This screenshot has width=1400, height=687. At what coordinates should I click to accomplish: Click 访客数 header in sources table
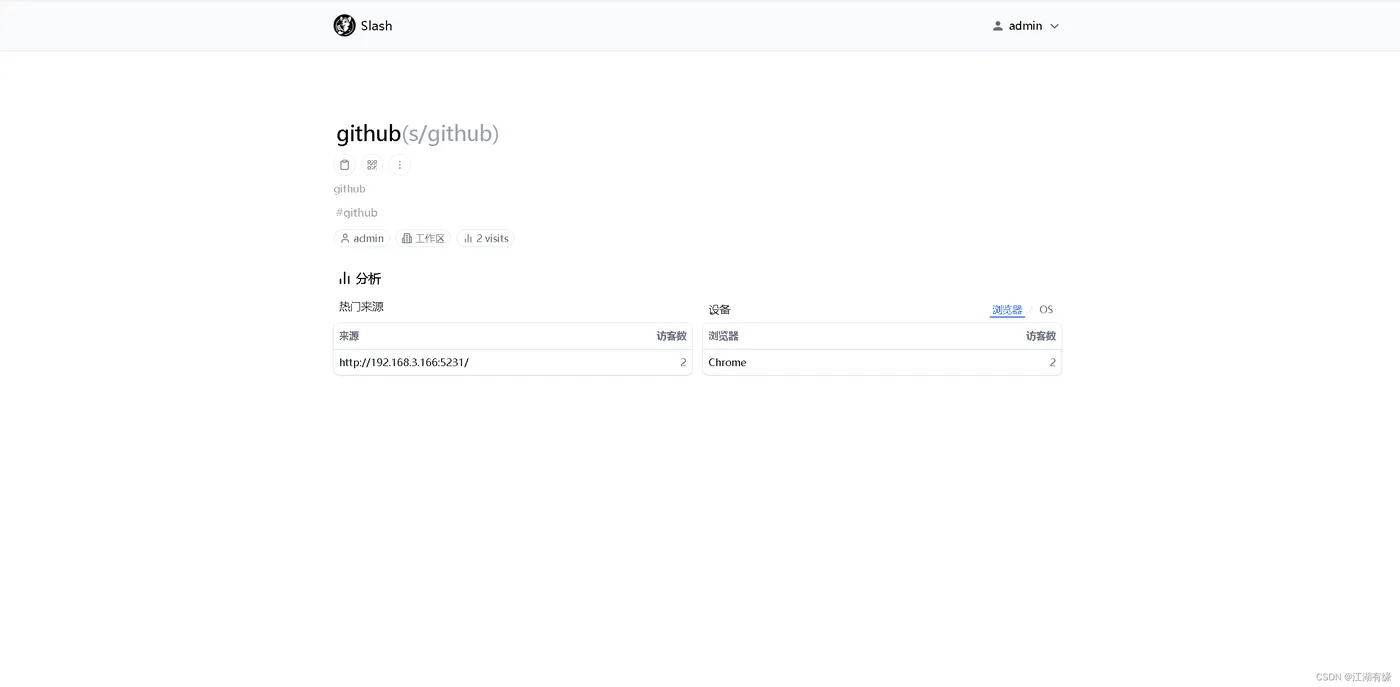coord(671,336)
